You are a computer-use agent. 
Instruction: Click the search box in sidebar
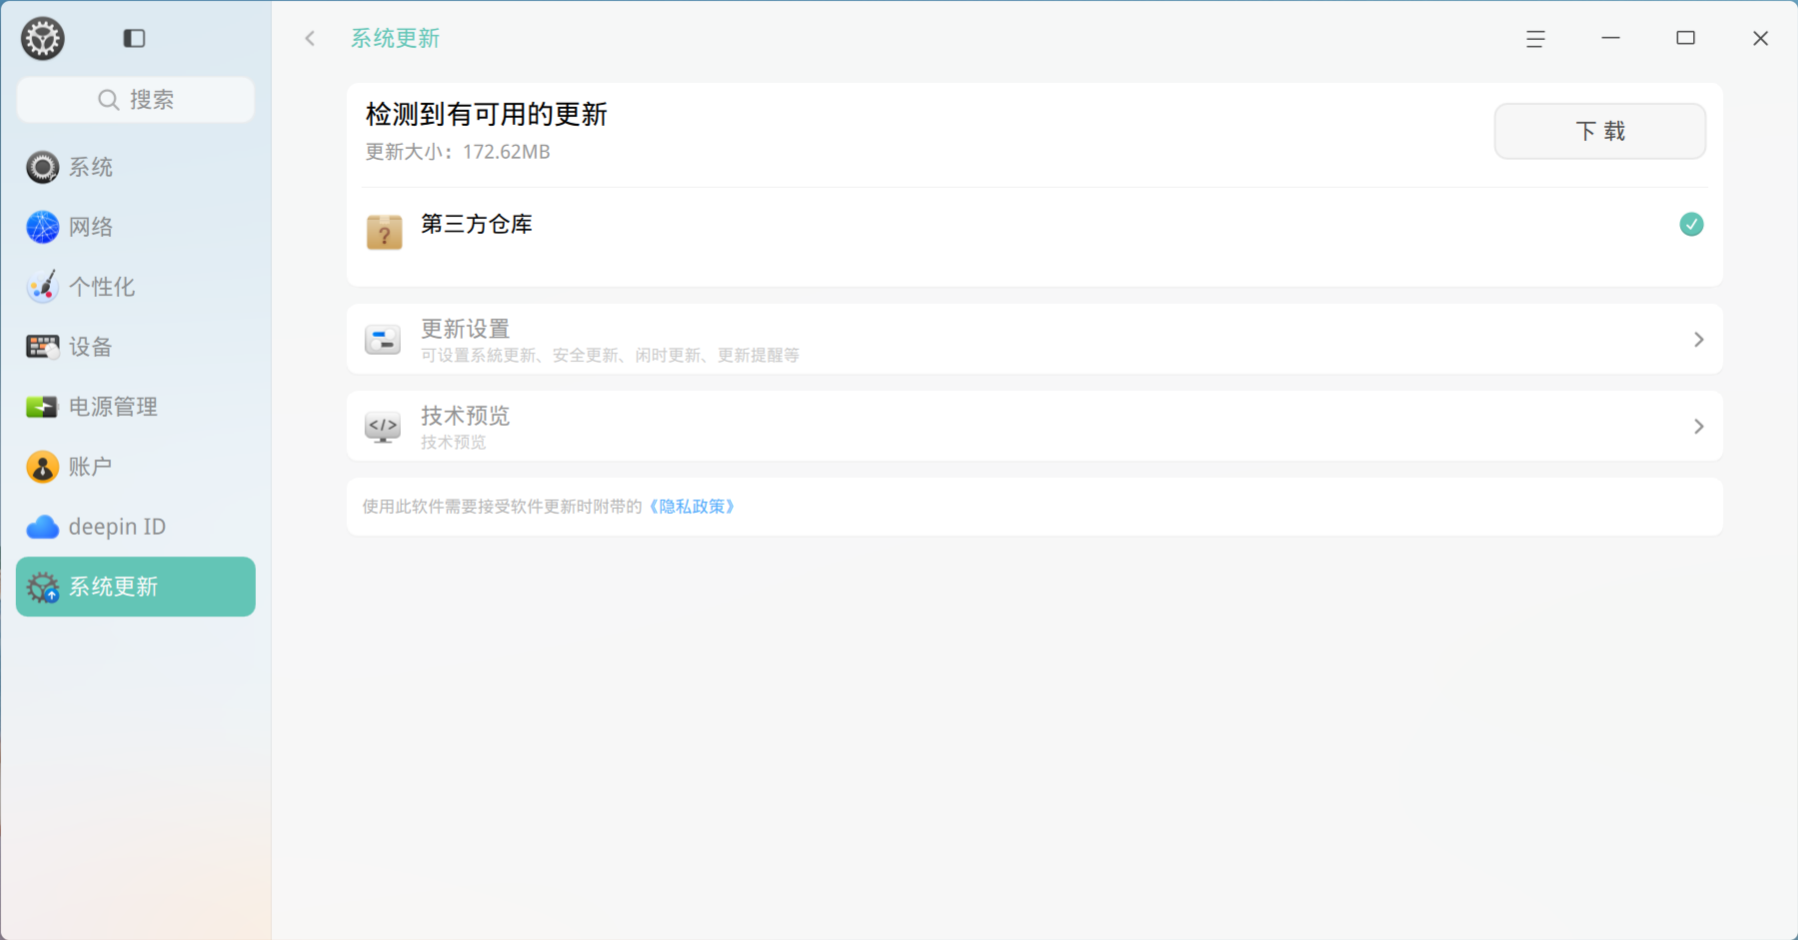click(136, 100)
